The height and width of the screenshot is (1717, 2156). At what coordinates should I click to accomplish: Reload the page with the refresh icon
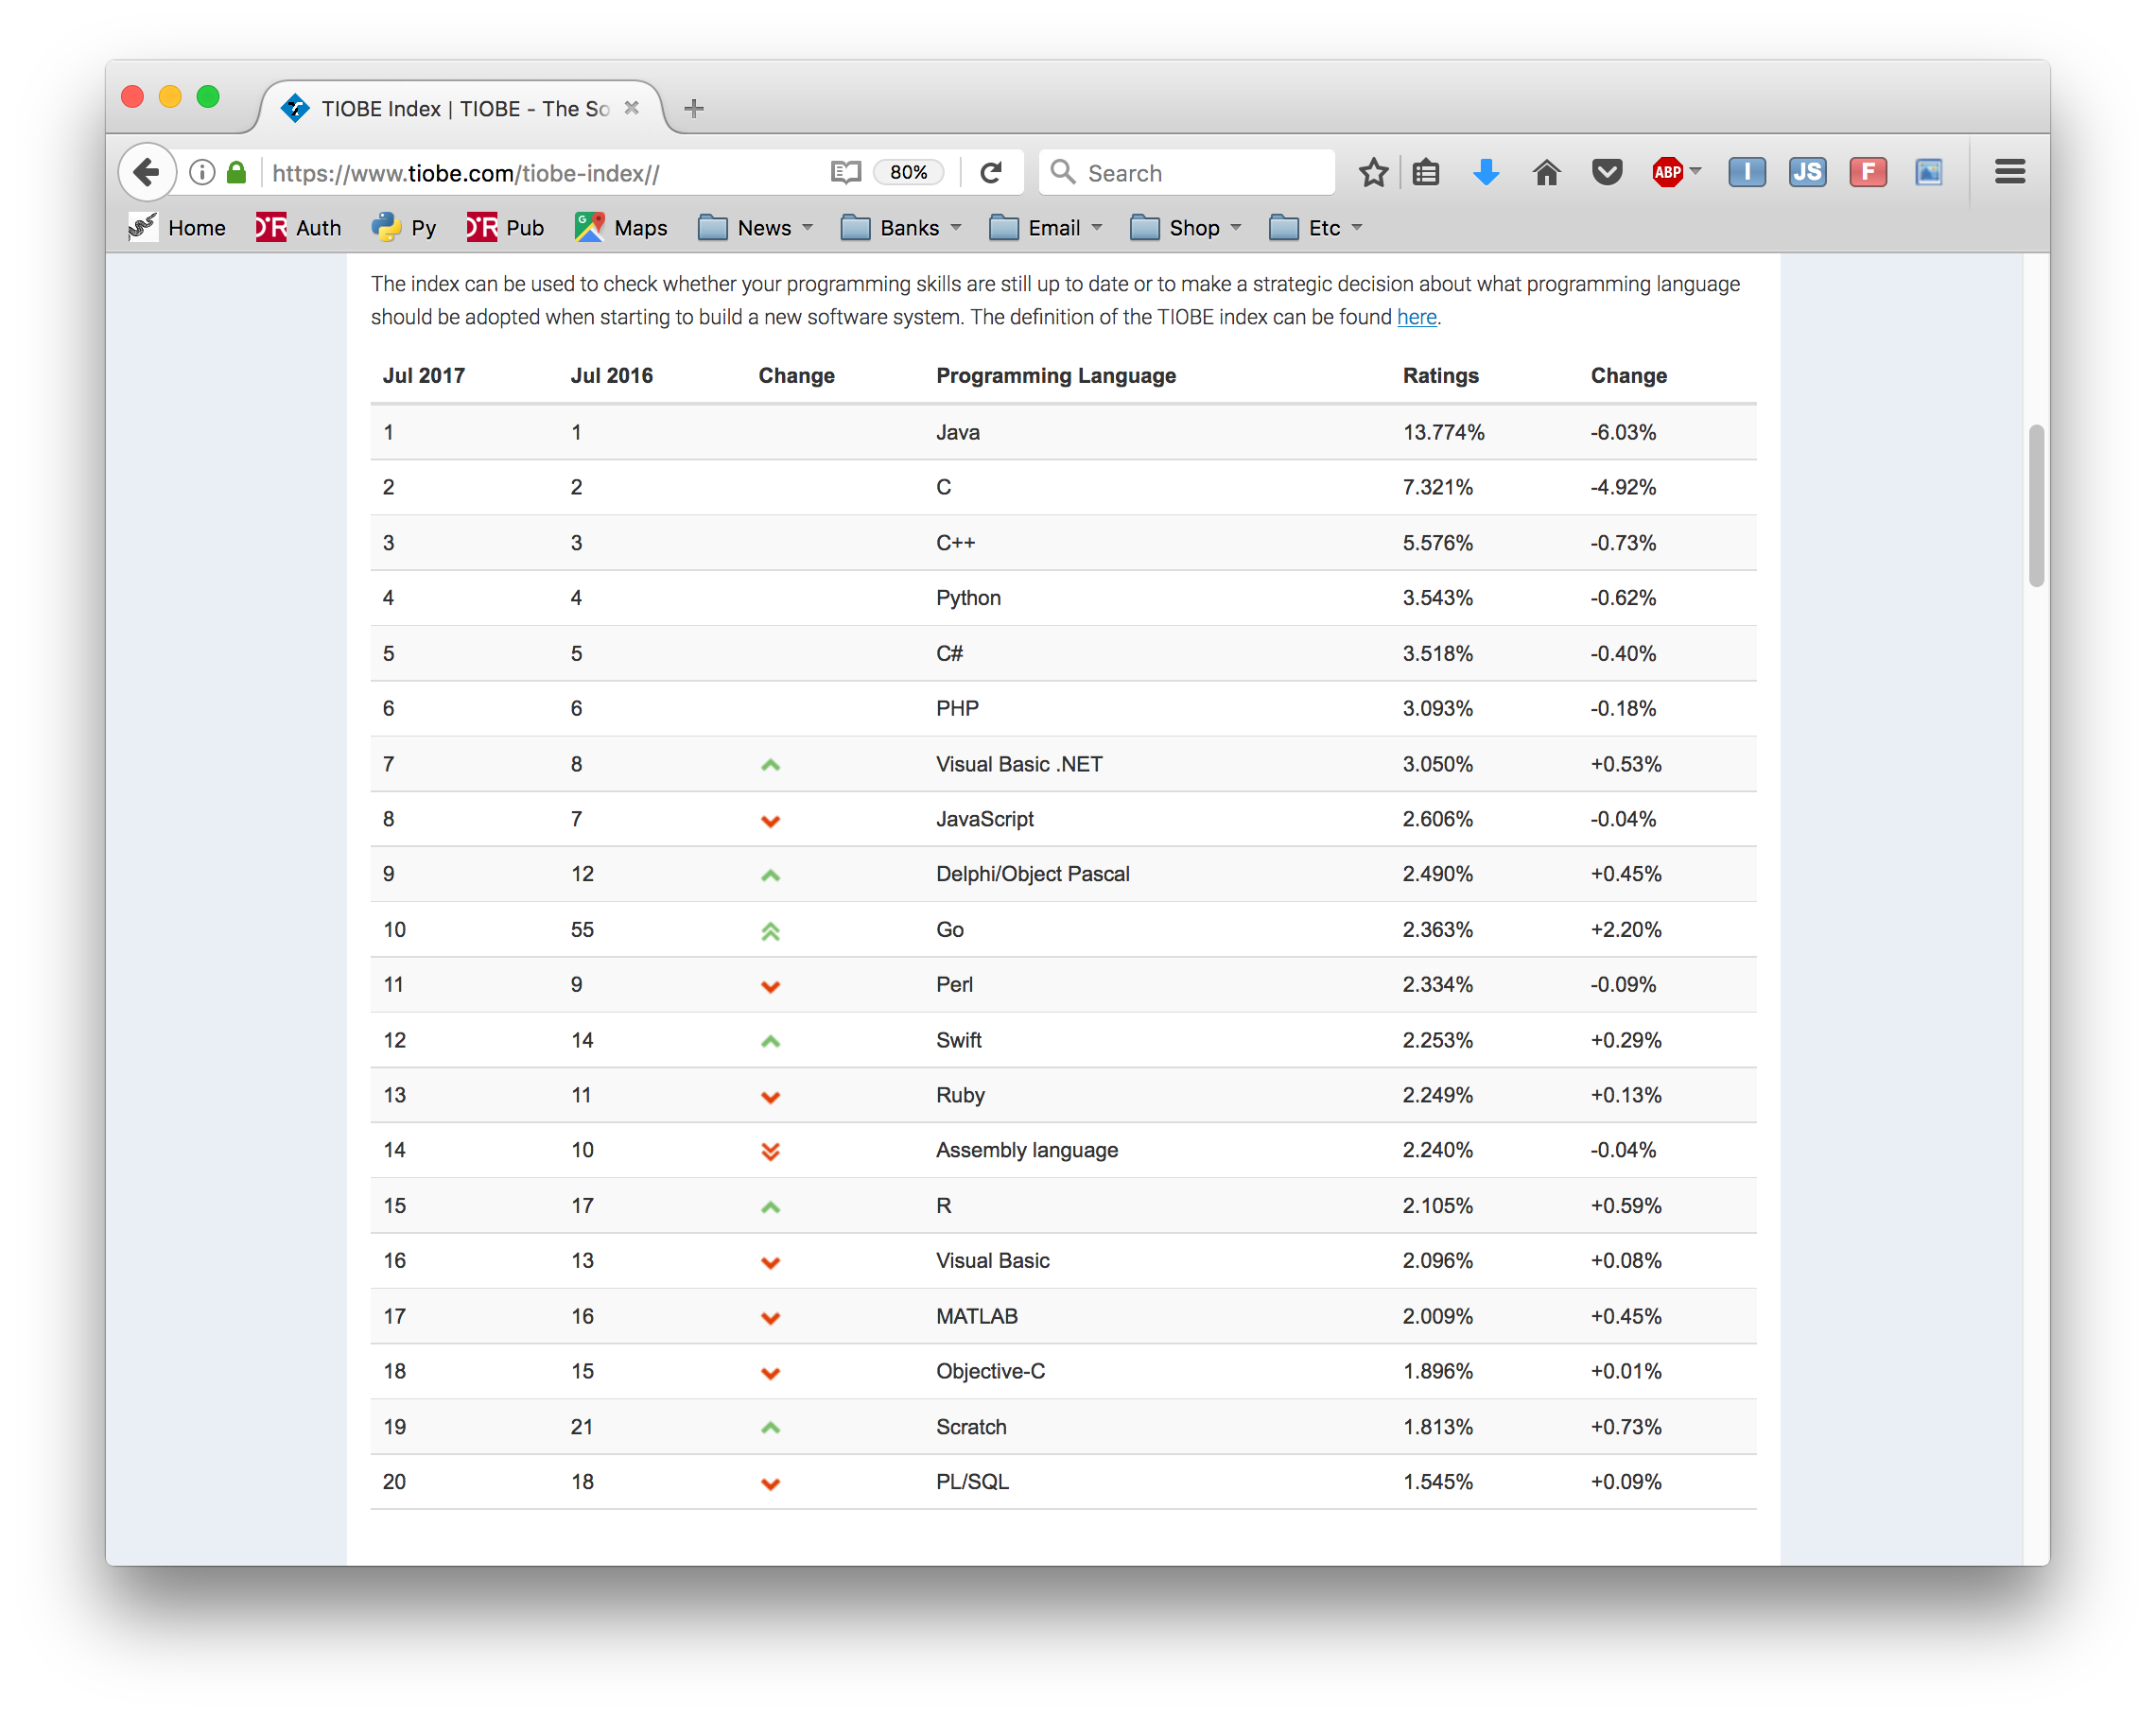tap(990, 173)
